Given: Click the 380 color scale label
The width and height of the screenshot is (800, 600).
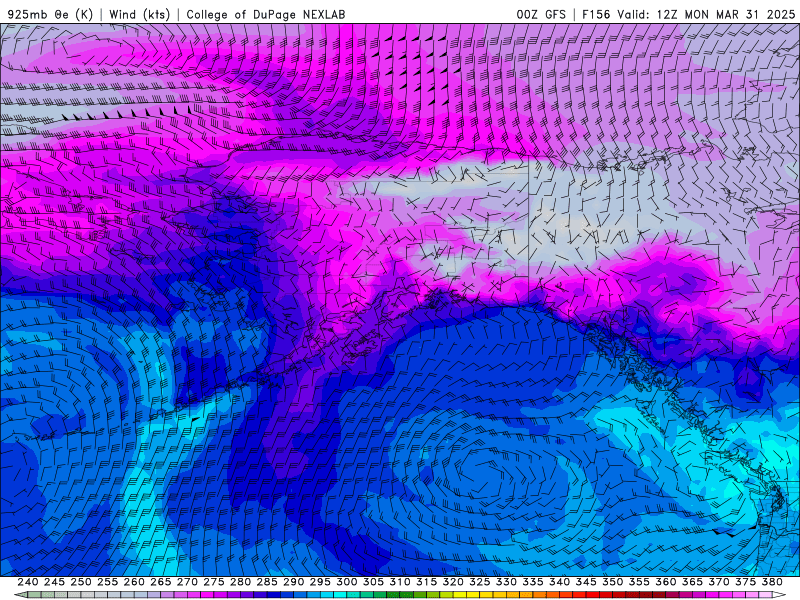Looking at the screenshot, I should [x=772, y=582].
